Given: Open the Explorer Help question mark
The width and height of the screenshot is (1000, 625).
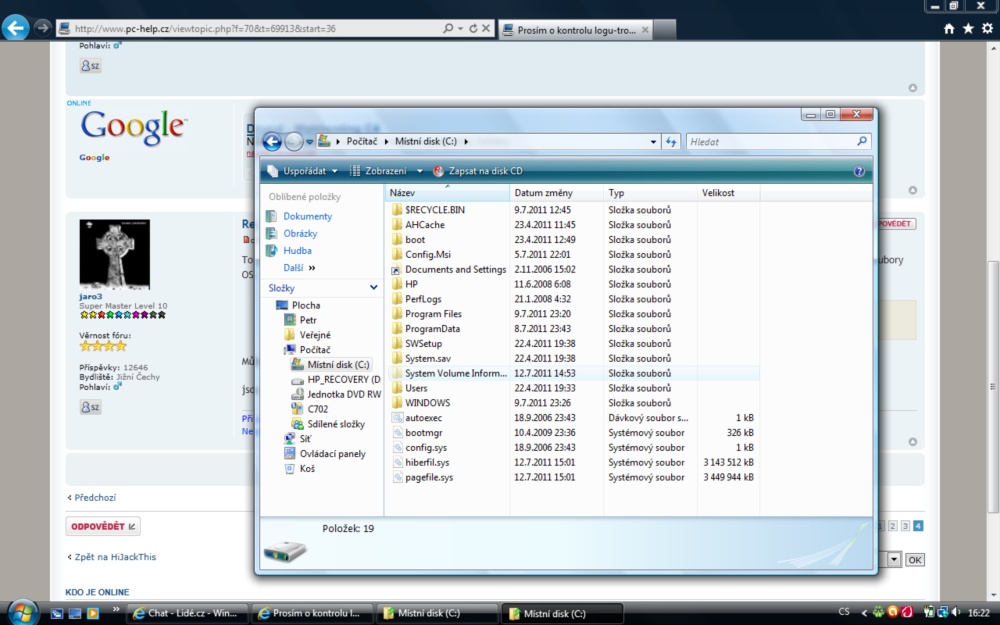Looking at the screenshot, I should [x=859, y=171].
